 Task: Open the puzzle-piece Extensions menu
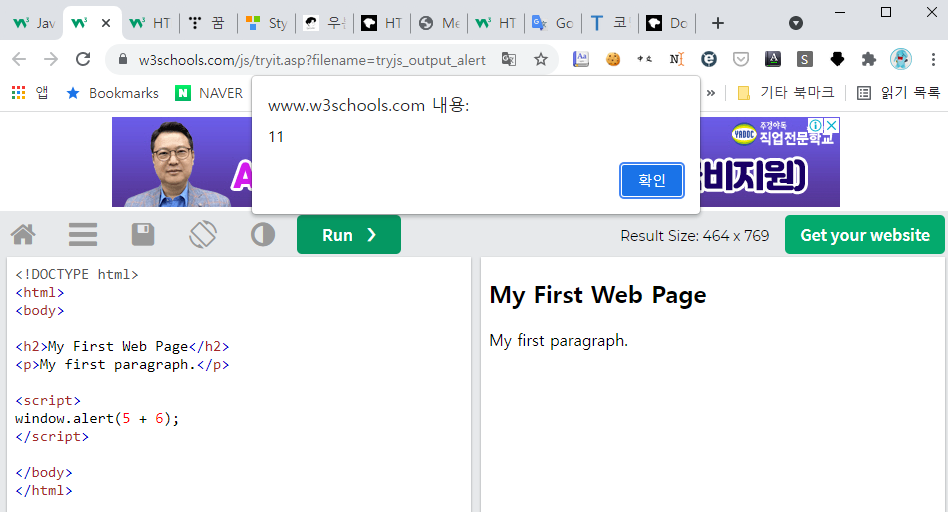[869, 59]
